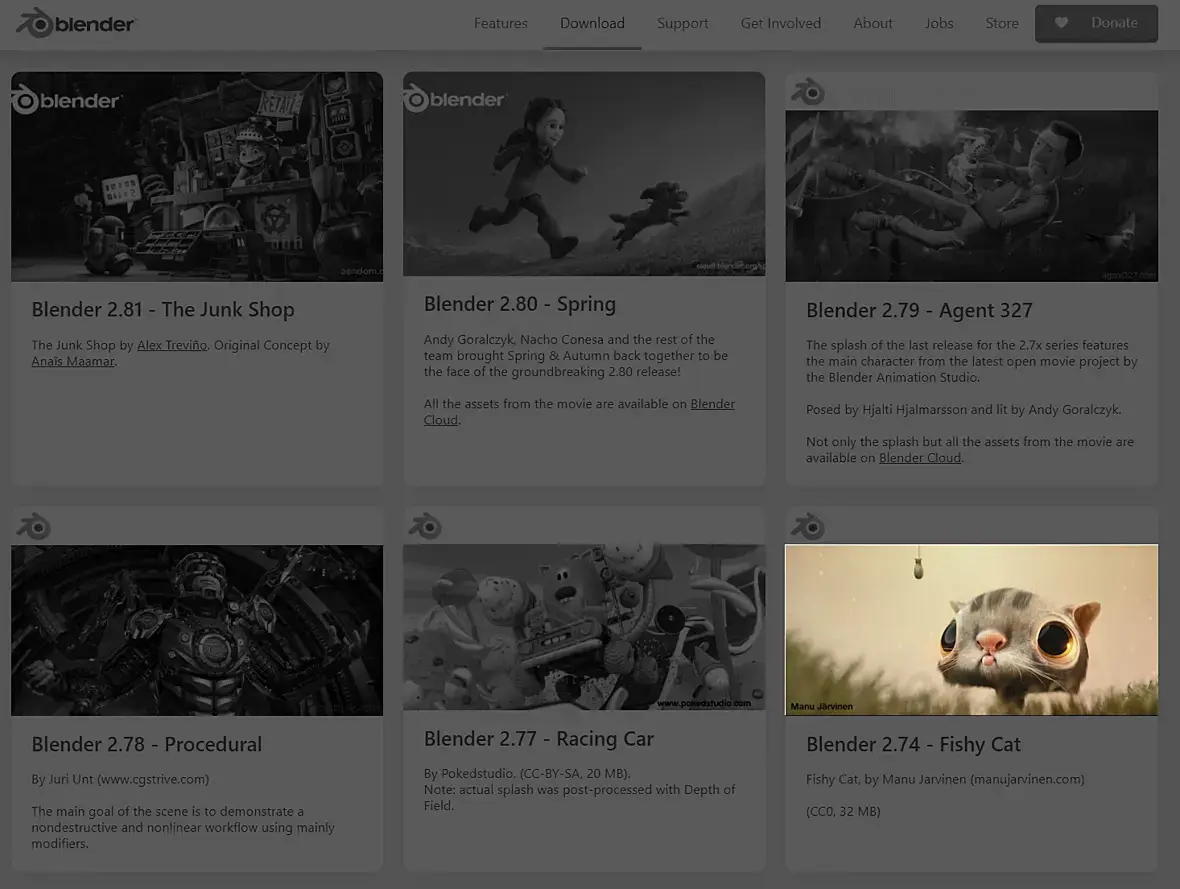Click text By Pokedstudio. (CC-BY-SA, 20 MB).

click(x=527, y=774)
